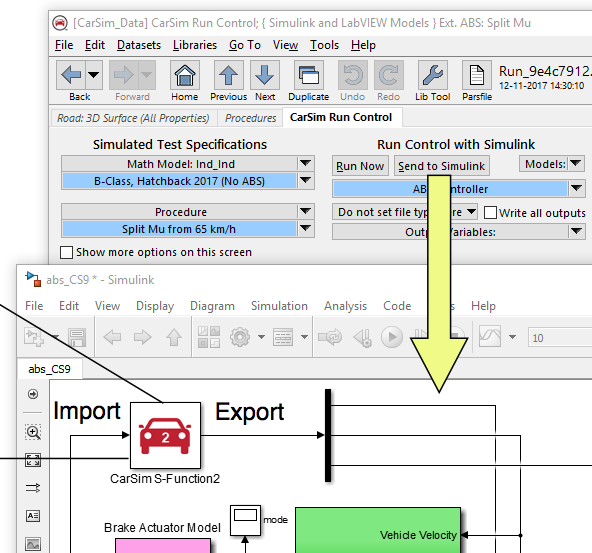Screen dimensions: 592x553
Task: Expand the Split Mu from 65 km/h dropdown
Action: pyautogui.click(x=305, y=228)
